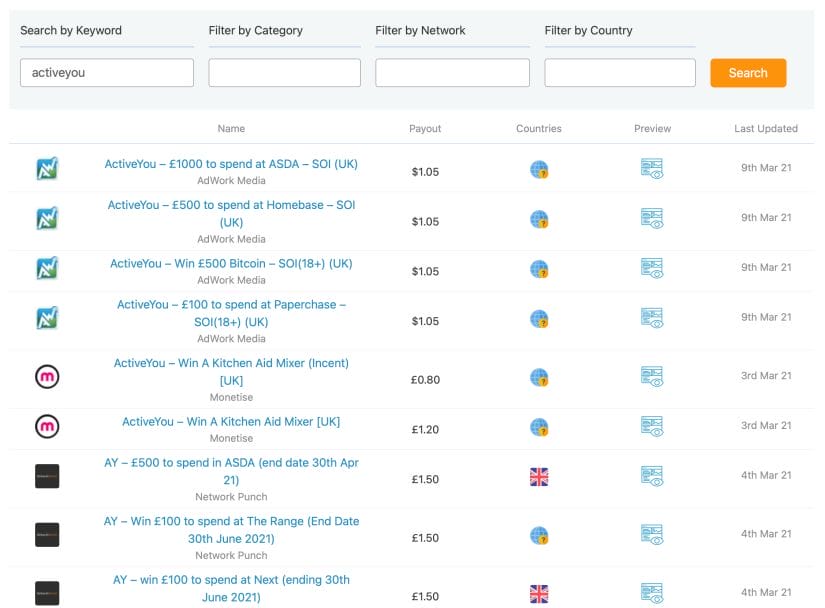This screenshot has width=825, height=608.
Task: Click 9th Mar 21 date in Homebase row
Action: coord(766,218)
